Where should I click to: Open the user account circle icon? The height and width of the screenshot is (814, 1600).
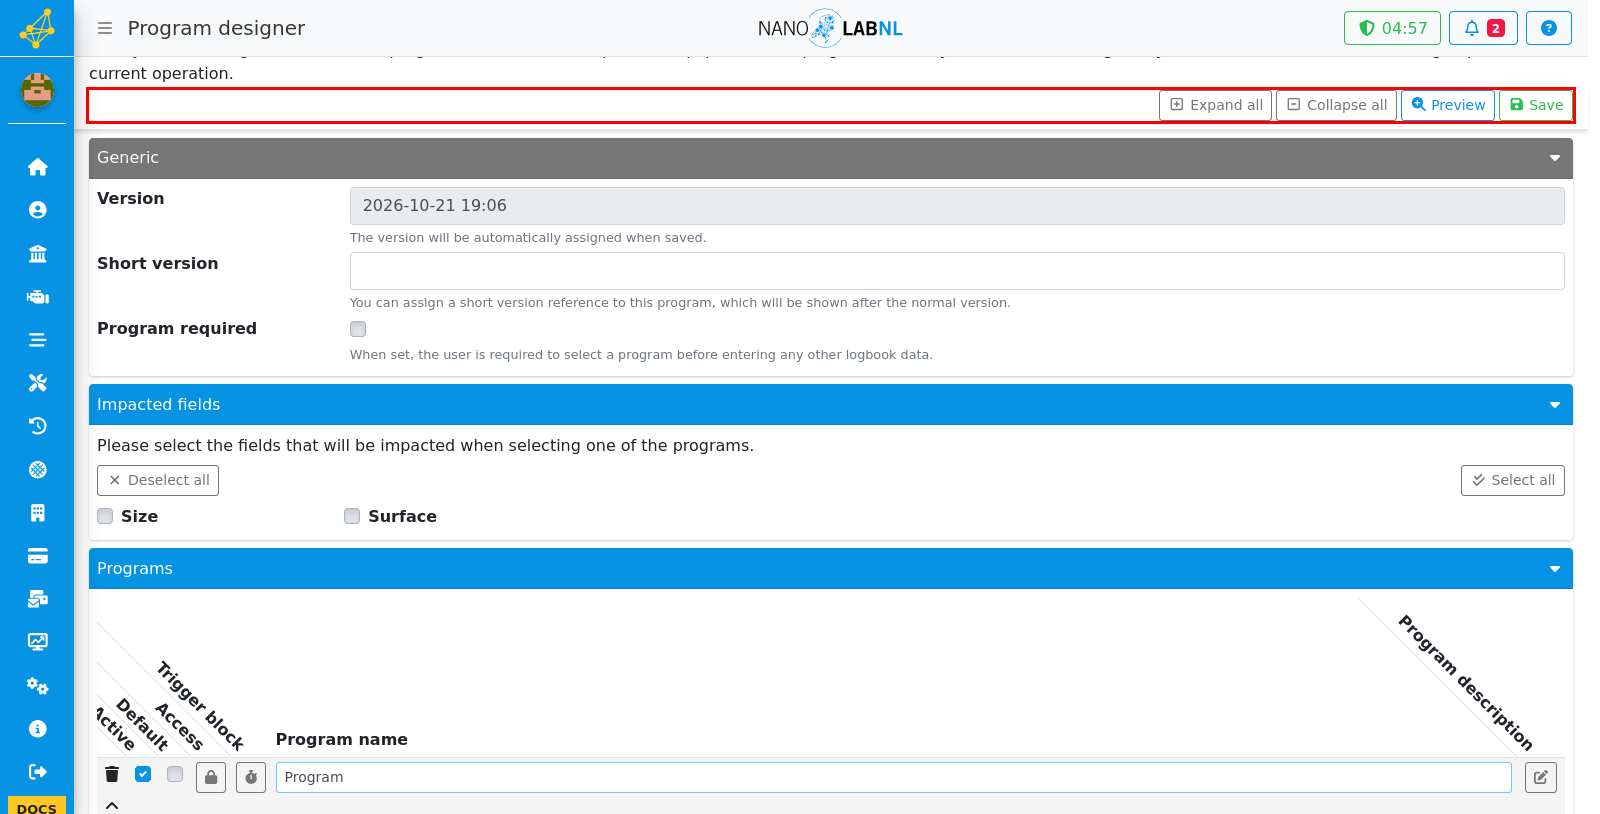(38, 210)
